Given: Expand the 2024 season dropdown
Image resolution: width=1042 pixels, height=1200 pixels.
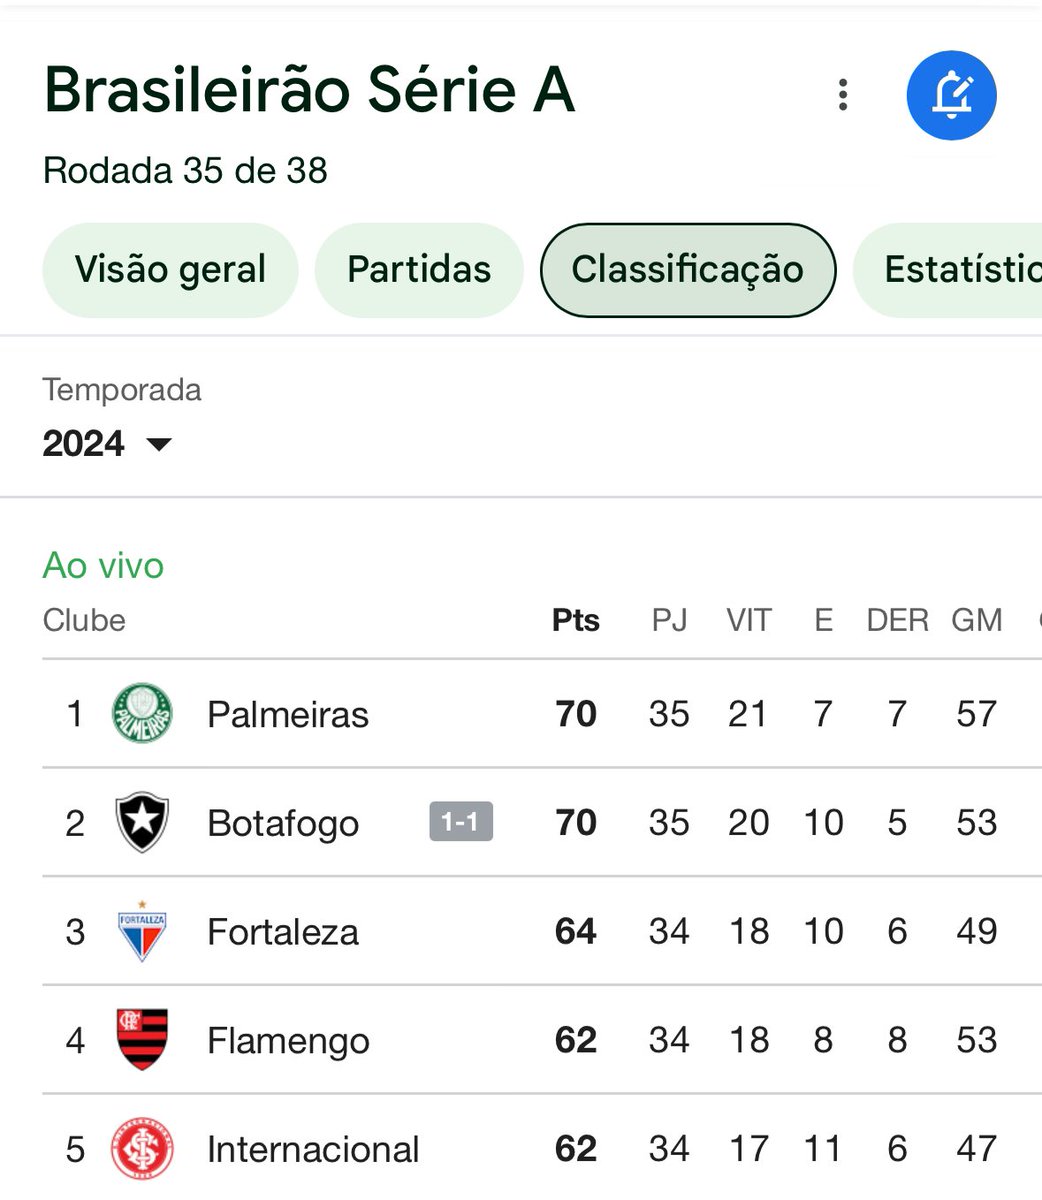Looking at the screenshot, I should tap(107, 444).
